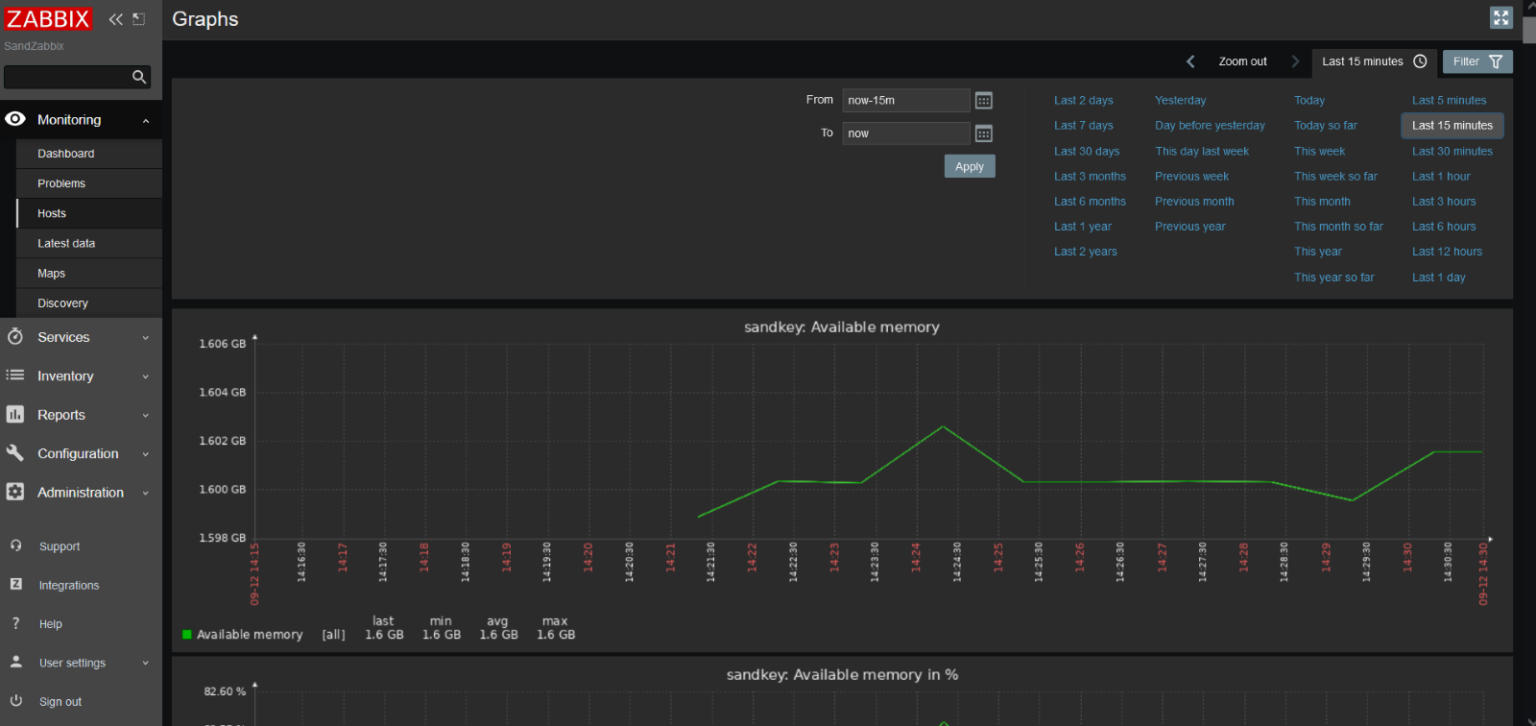Screen dimensions: 1536x726
Task: Open the To date calendar picker
Action: 983,134
